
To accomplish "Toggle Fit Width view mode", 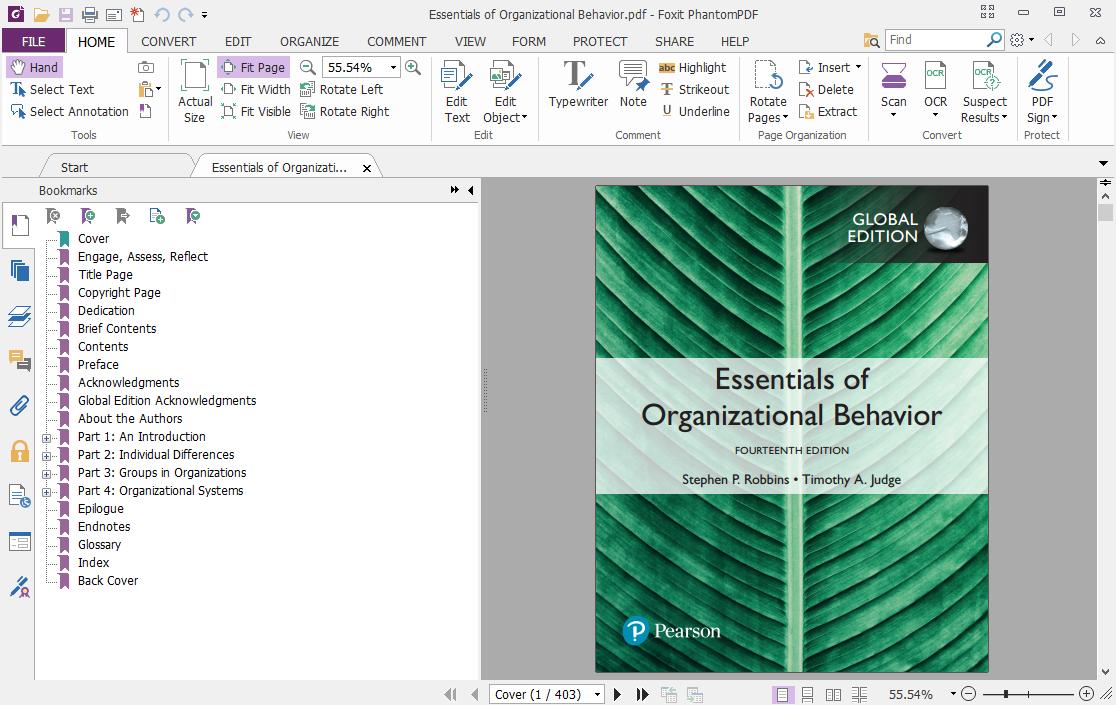I will pos(256,90).
